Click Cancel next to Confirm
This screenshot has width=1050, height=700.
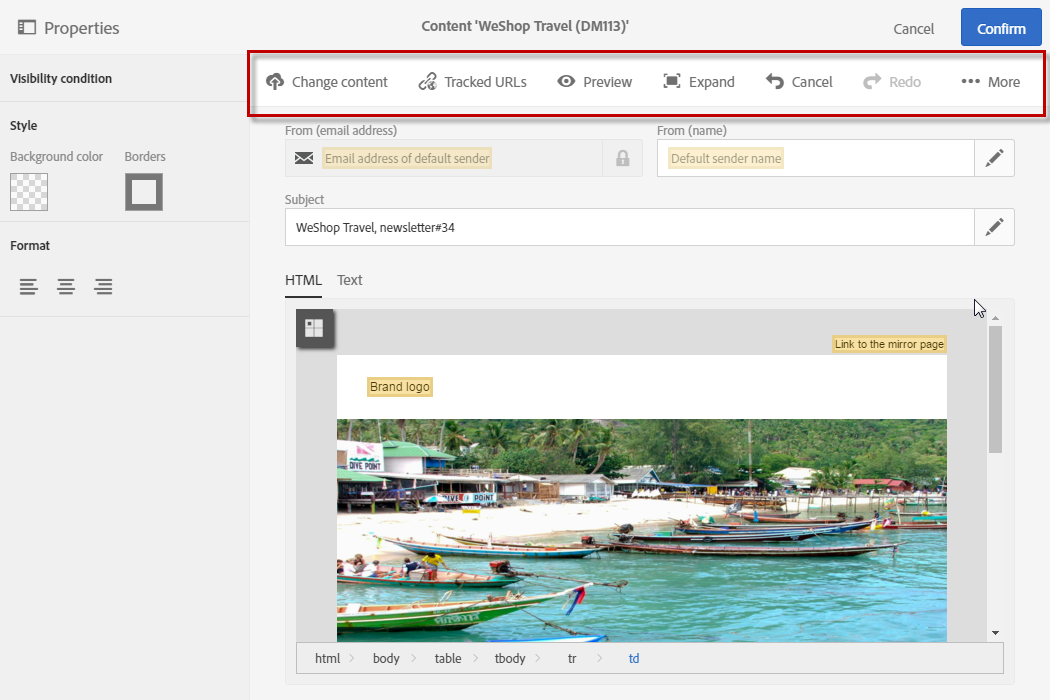(x=913, y=29)
